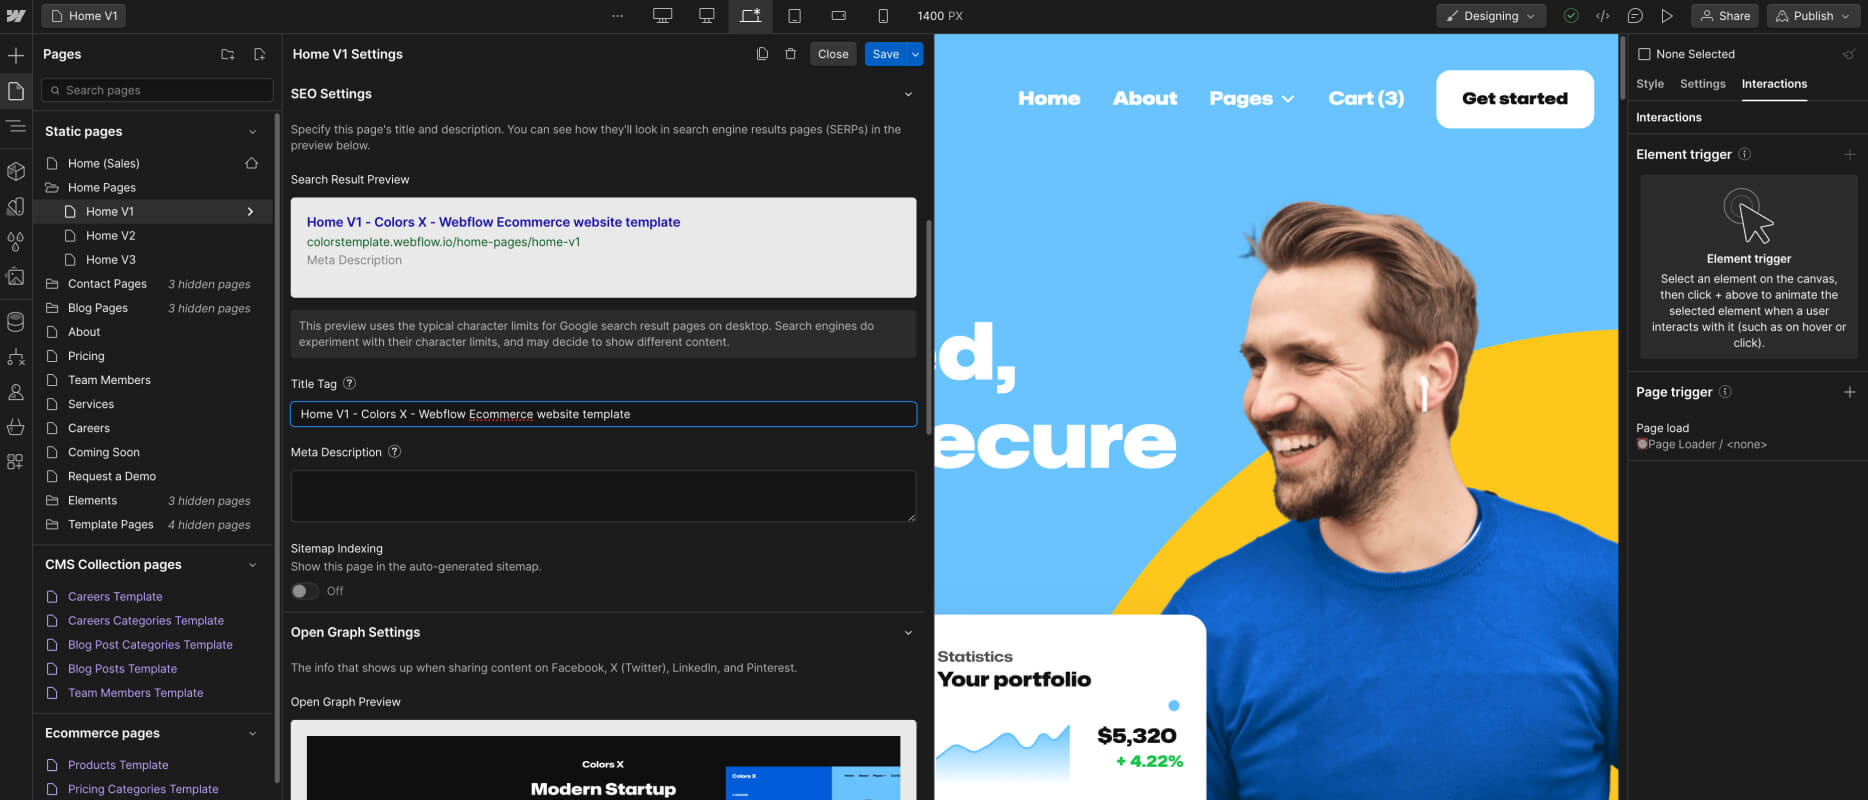Image resolution: width=1868 pixels, height=800 pixels.
Task: Open the Components panel cube icon
Action: (16, 171)
